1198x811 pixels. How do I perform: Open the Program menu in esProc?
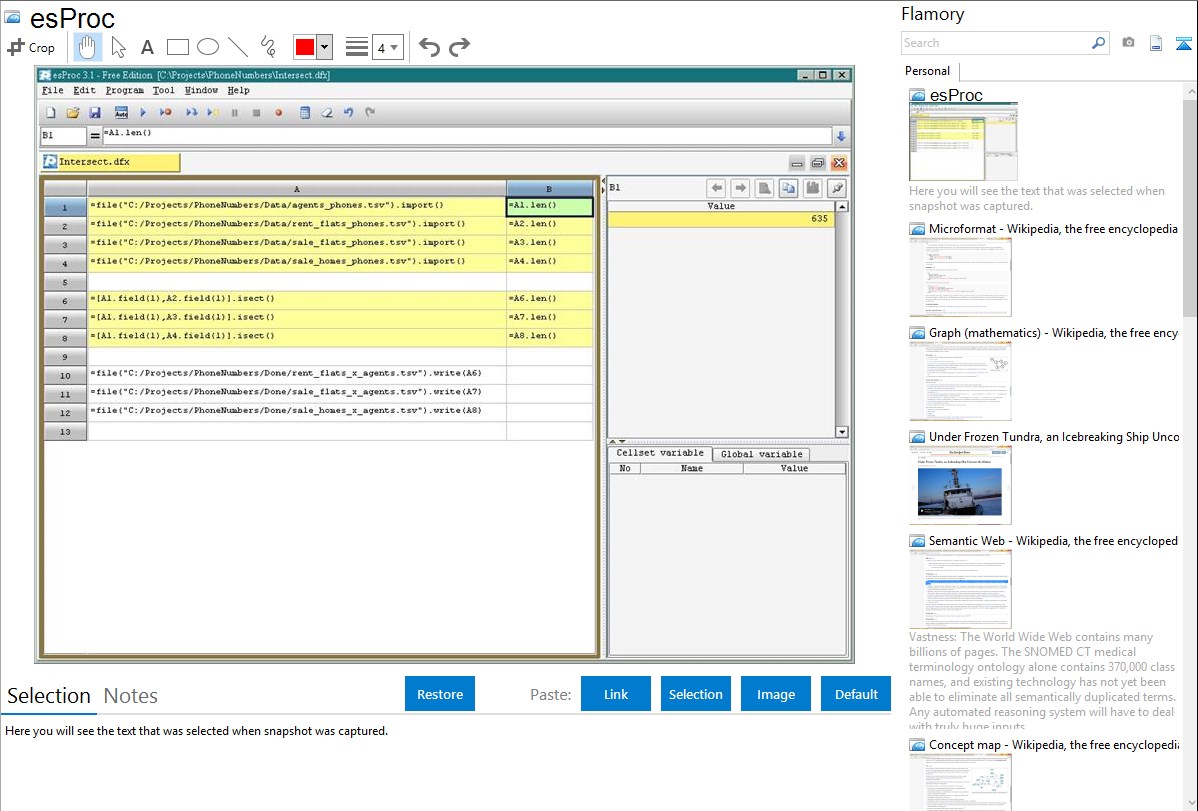124,90
